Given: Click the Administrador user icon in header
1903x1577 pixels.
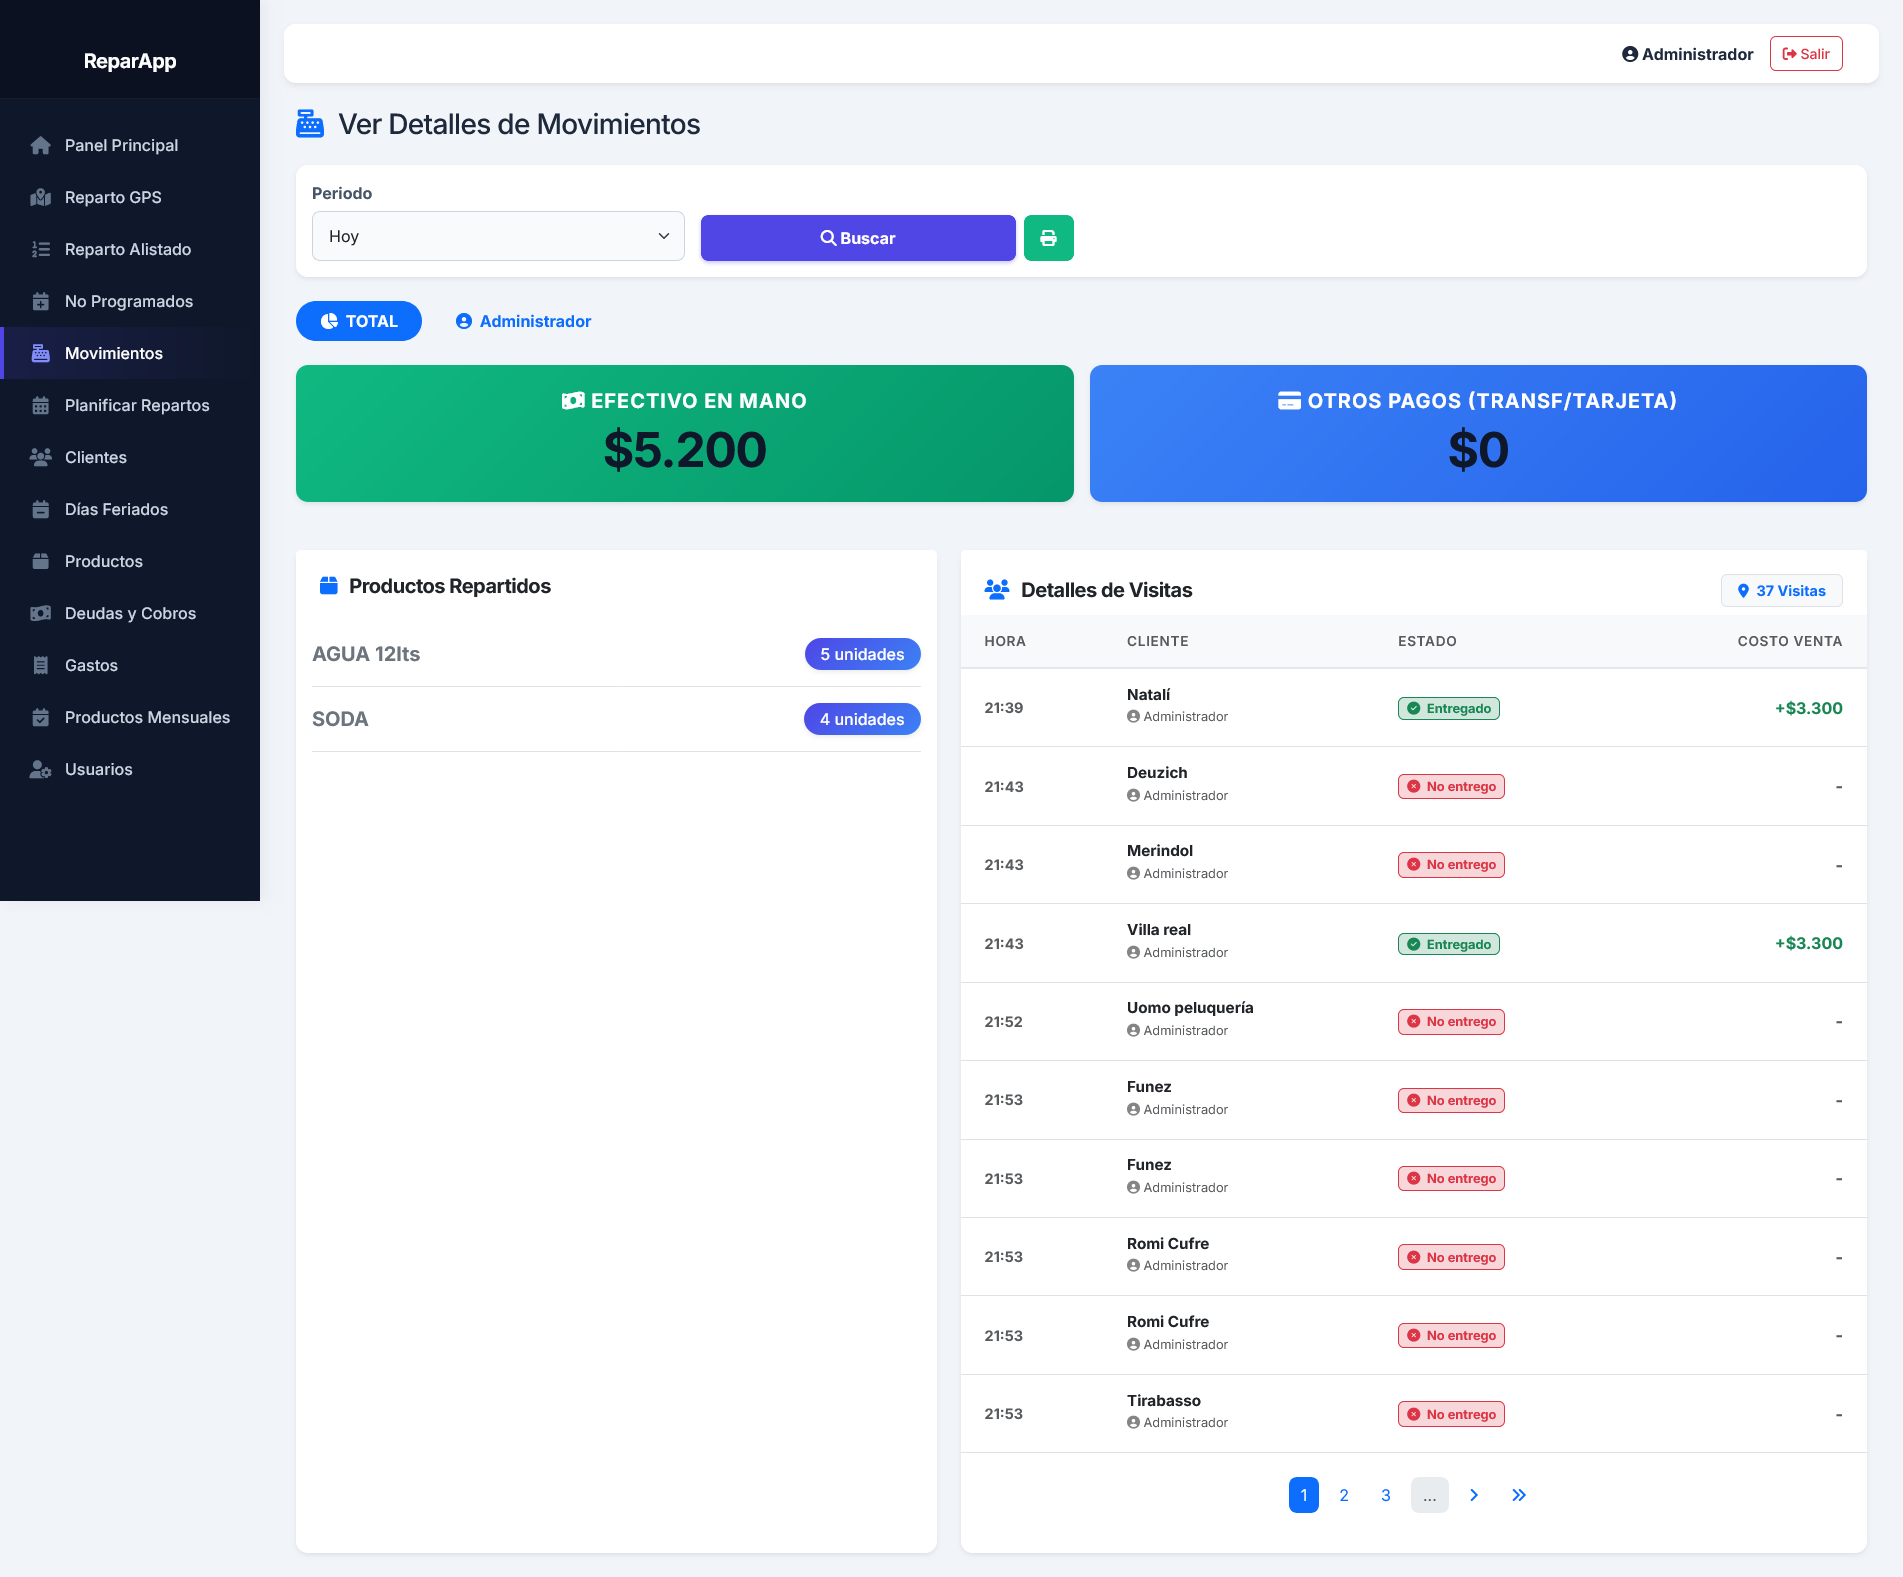Looking at the screenshot, I should tap(1630, 54).
